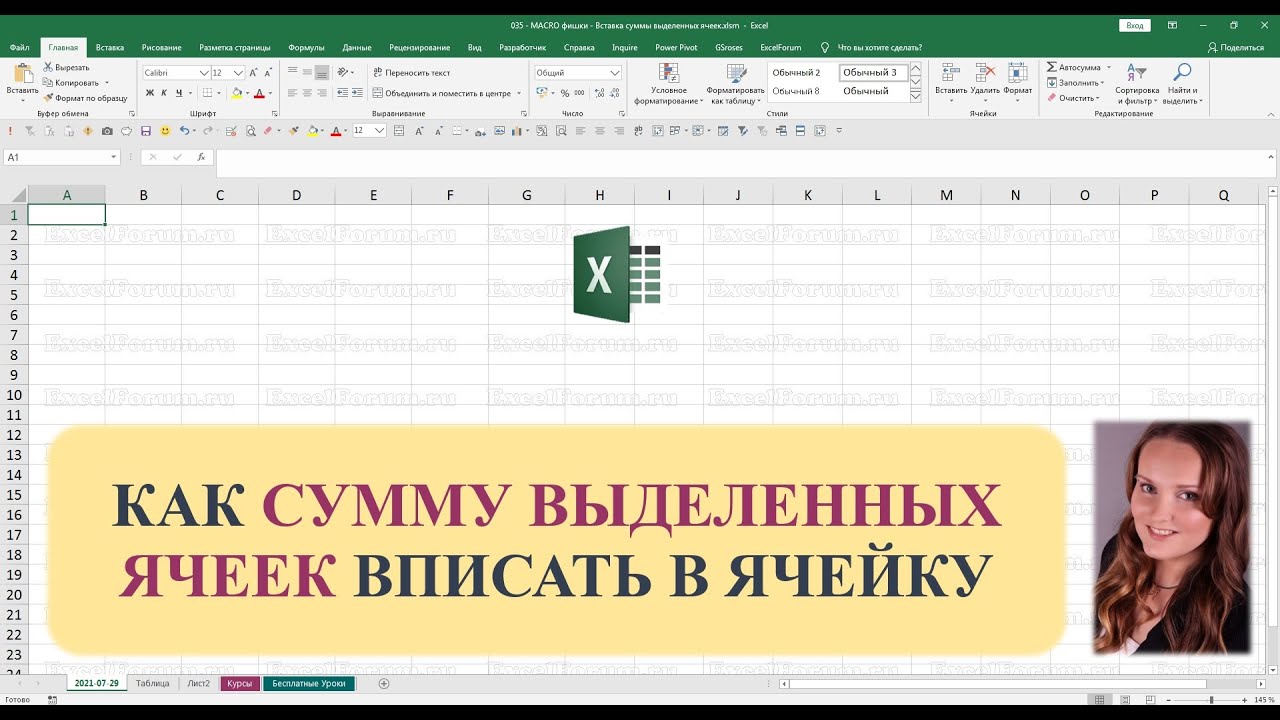Open Найти и выделить magnifier icon
Screen dimensions: 1280x720
click(1182, 72)
